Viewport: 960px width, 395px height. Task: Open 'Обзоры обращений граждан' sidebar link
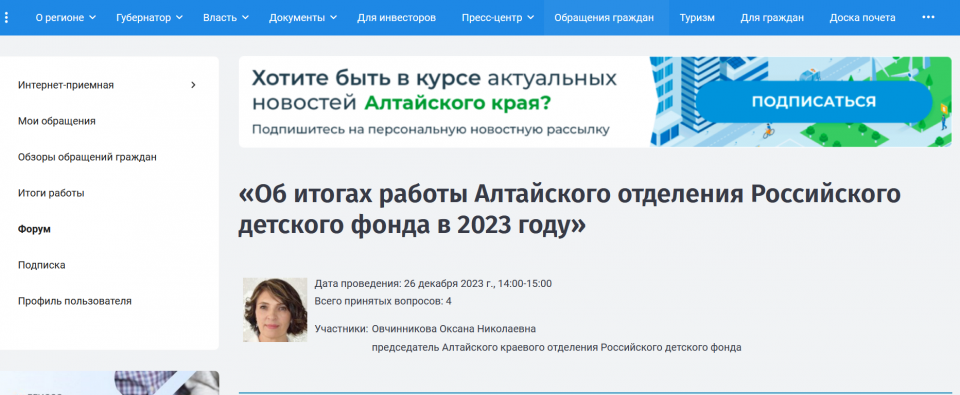pos(88,157)
